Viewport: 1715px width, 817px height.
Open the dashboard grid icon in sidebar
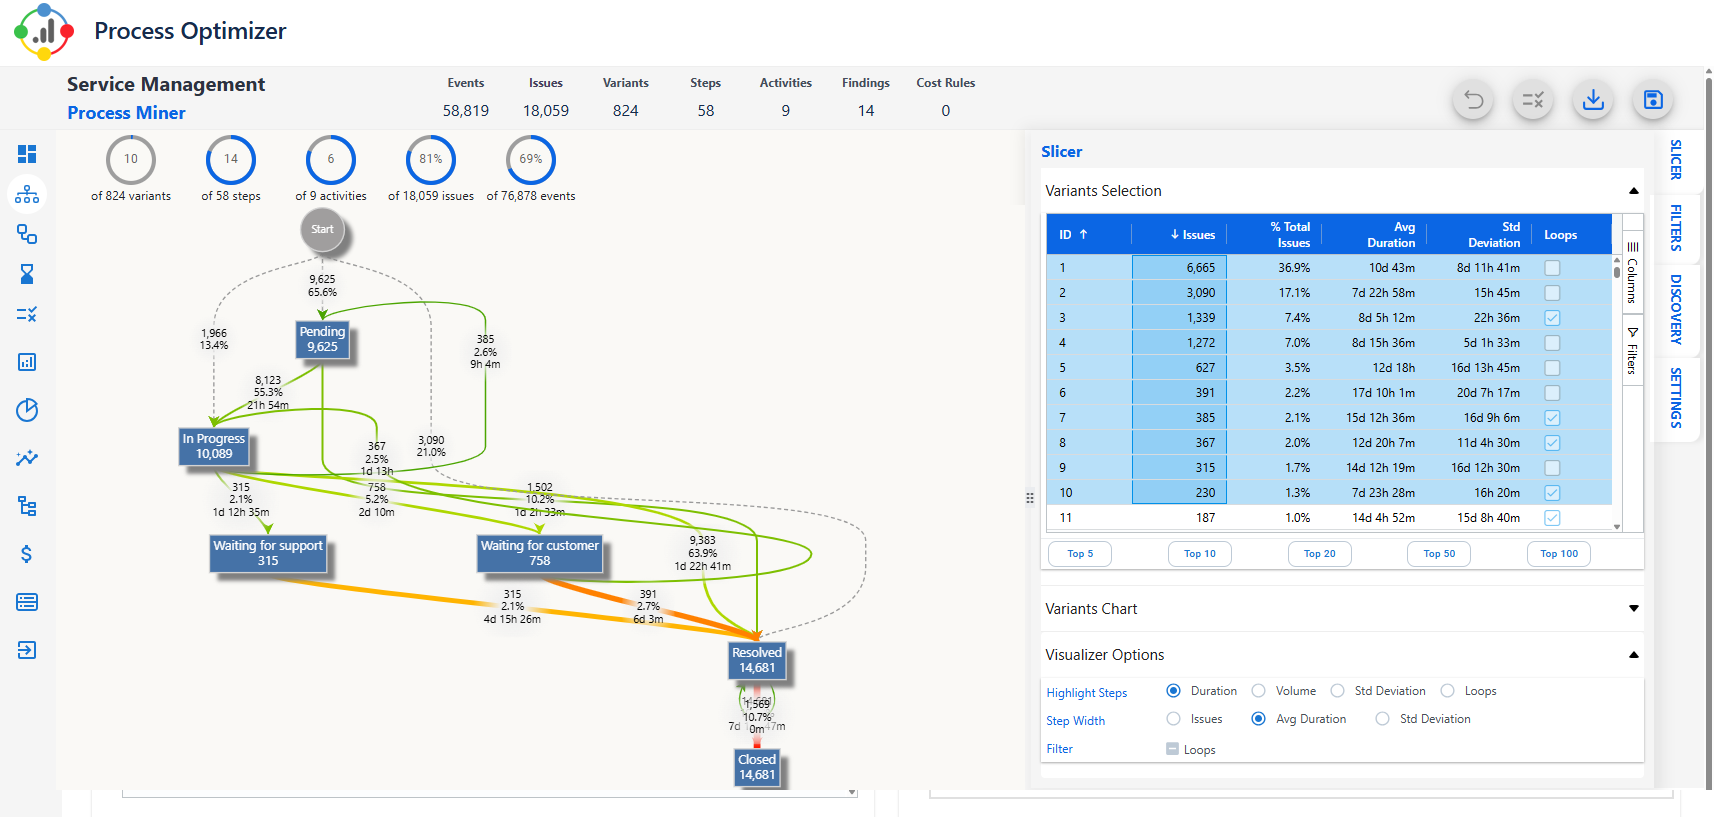(x=27, y=154)
